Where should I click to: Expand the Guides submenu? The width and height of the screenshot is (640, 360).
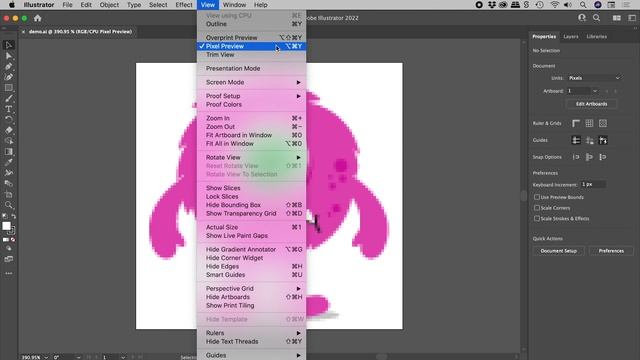coord(251,355)
